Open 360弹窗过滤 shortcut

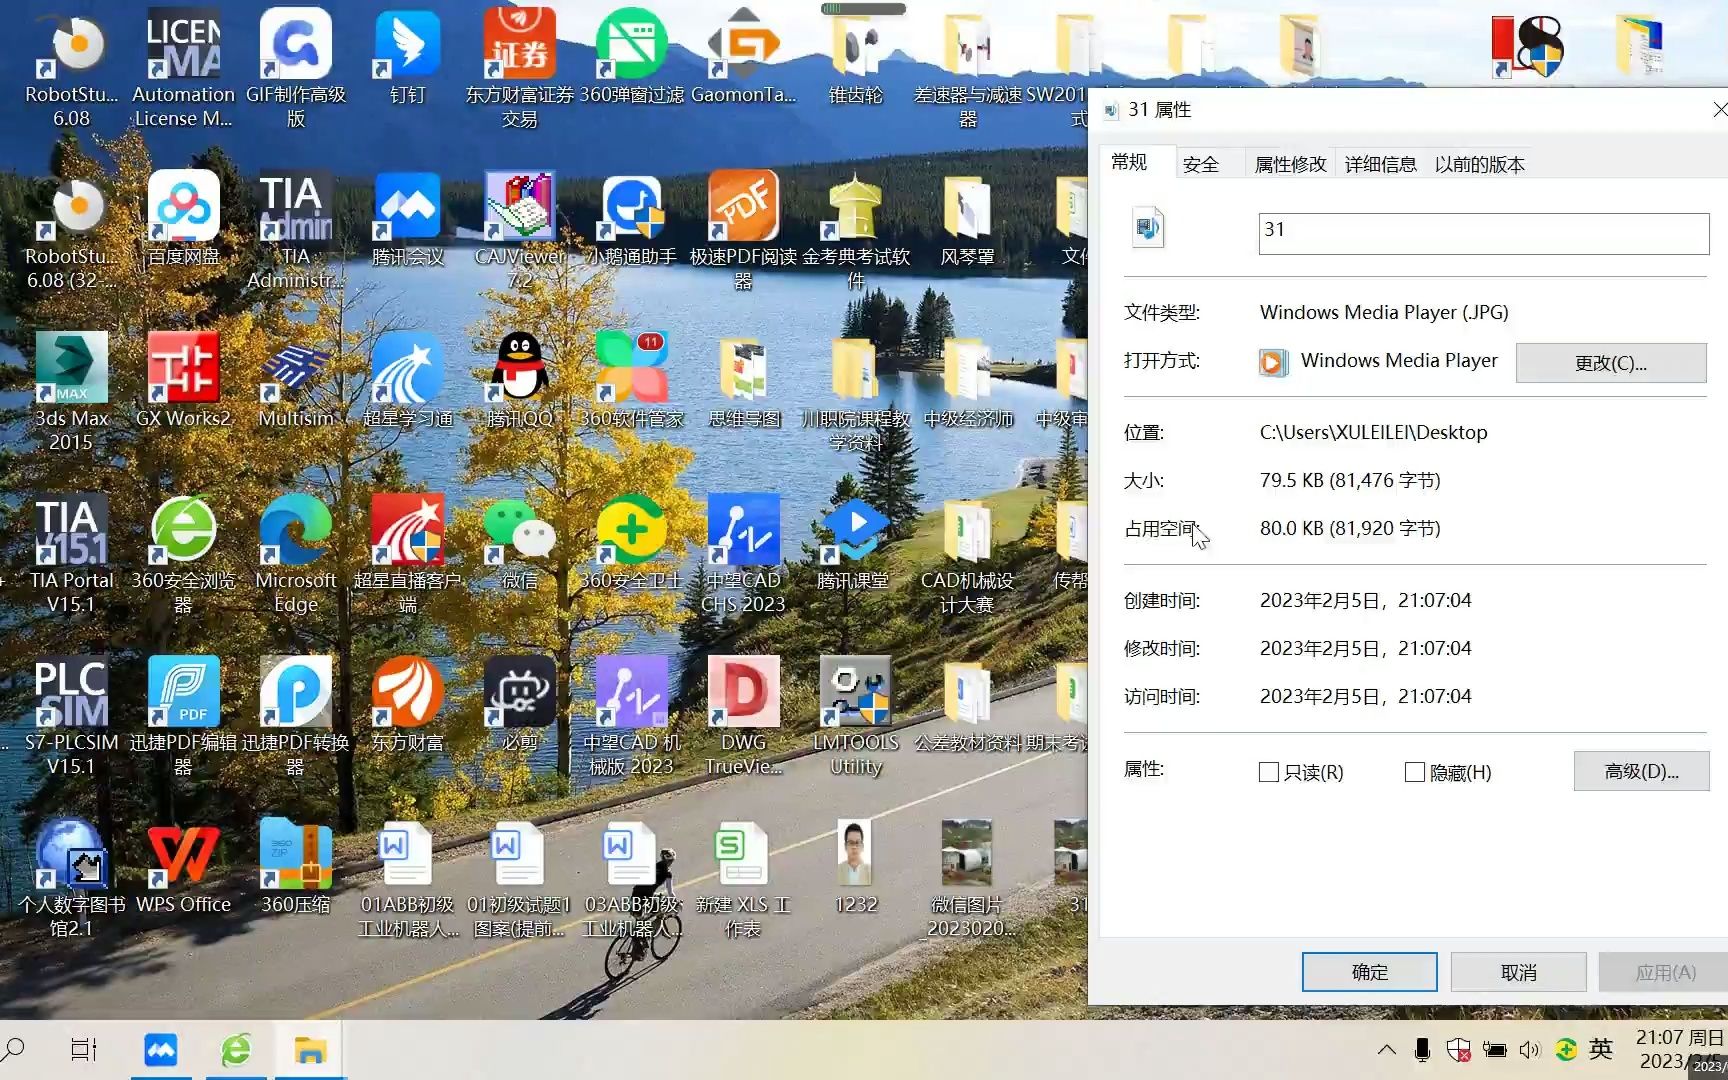point(631,58)
